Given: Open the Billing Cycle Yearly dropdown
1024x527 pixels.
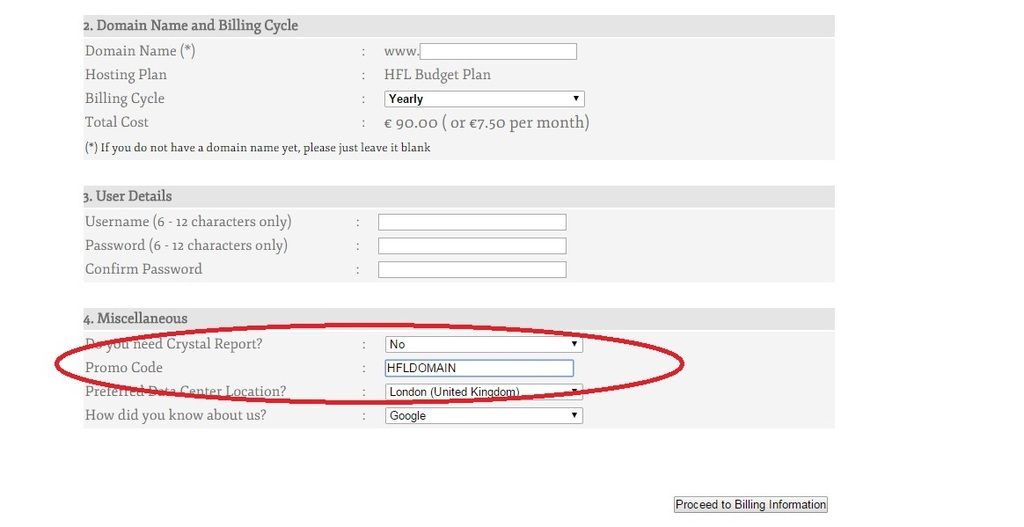Looking at the screenshot, I should point(484,99).
